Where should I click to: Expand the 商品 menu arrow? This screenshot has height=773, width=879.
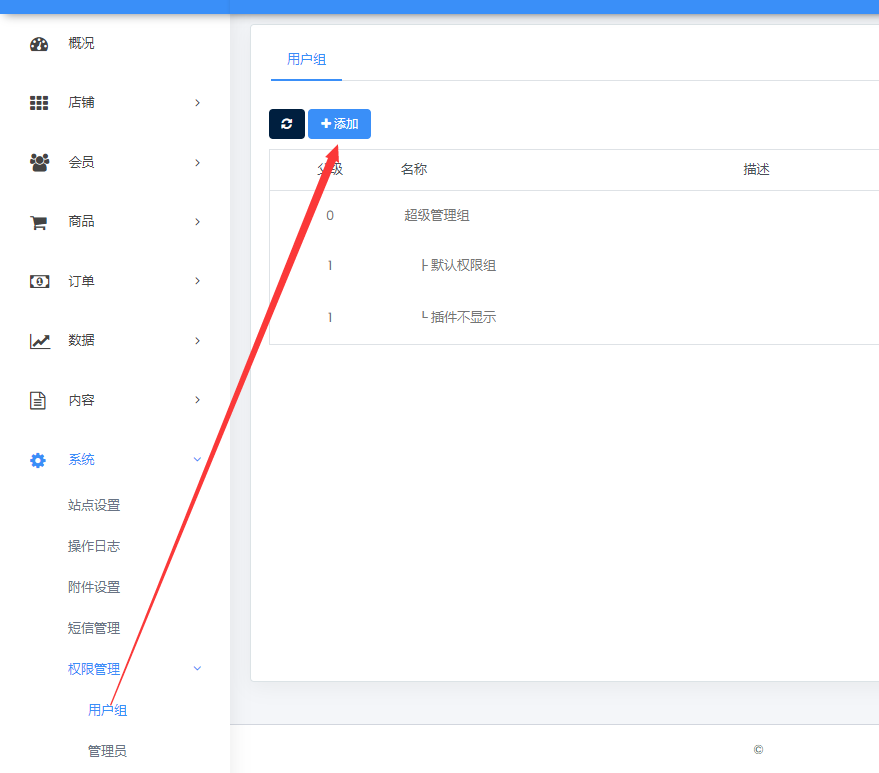tap(197, 222)
